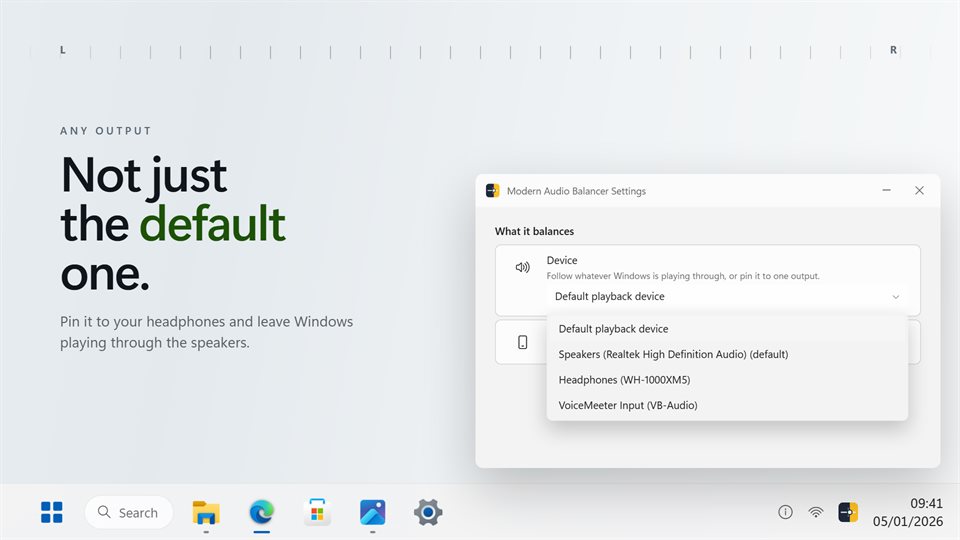The height and width of the screenshot is (540, 960).
Task: Click the speaker icon in Device card
Action: coord(522,267)
